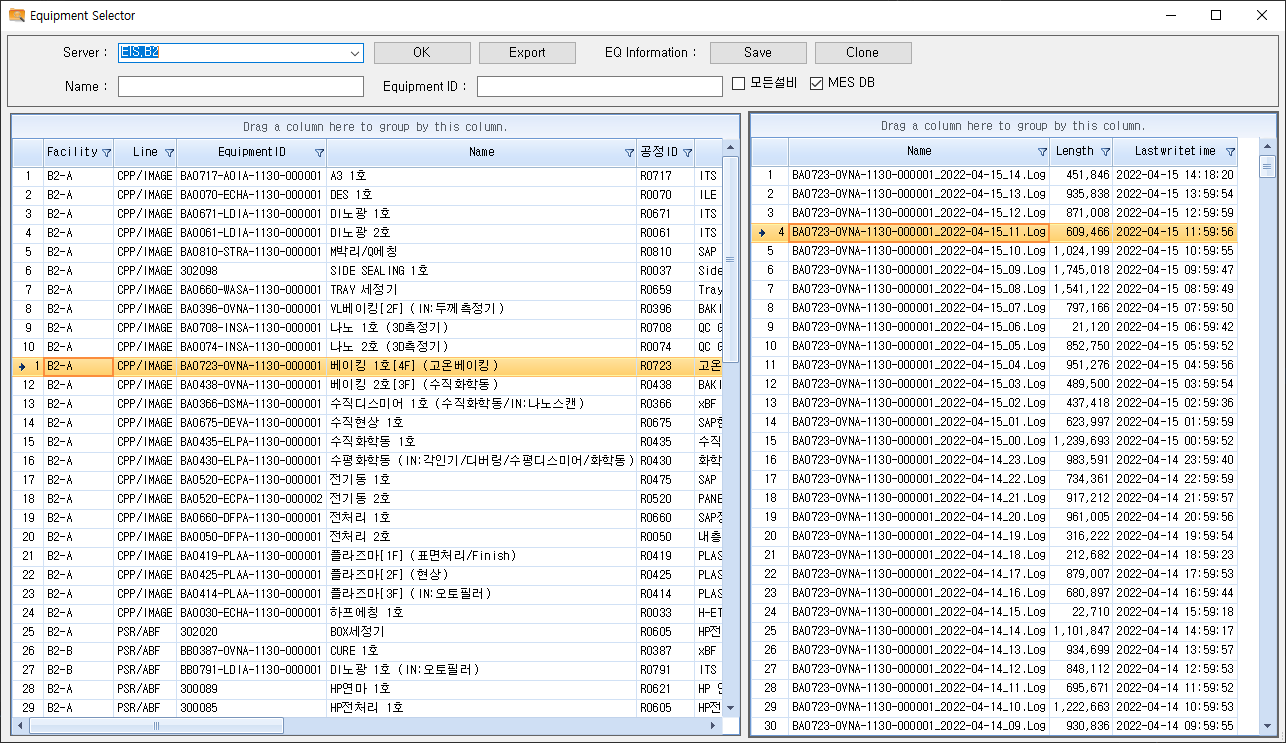
Task: Sort log files by Length header
Action: 1074,152
